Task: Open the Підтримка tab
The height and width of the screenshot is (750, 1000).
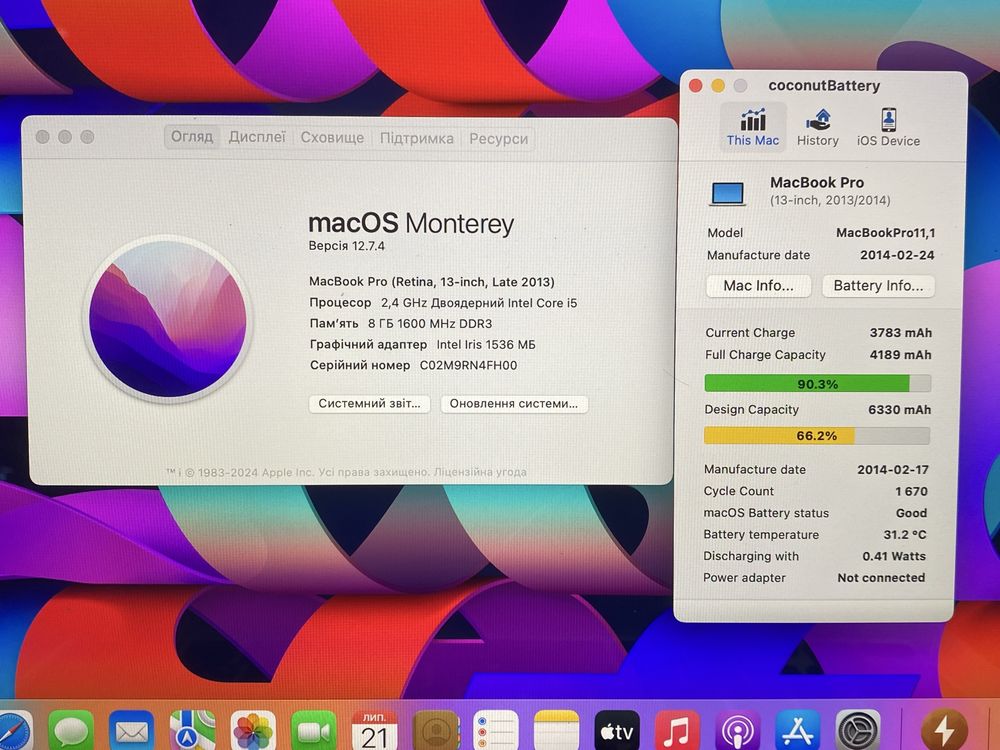Action: pyautogui.click(x=417, y=138)
